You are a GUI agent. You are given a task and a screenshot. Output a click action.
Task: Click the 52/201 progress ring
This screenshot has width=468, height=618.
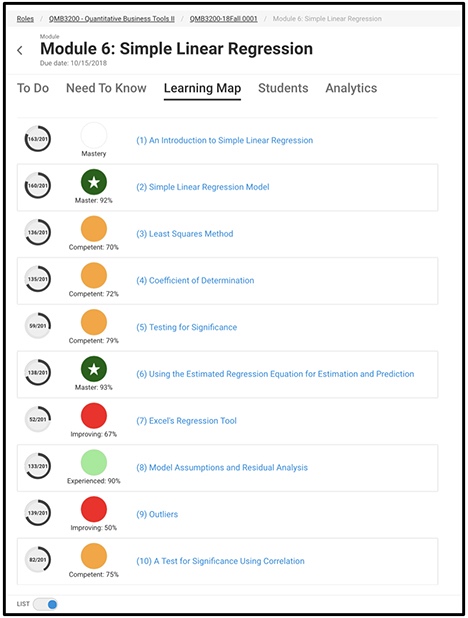[x=38, y=419]
